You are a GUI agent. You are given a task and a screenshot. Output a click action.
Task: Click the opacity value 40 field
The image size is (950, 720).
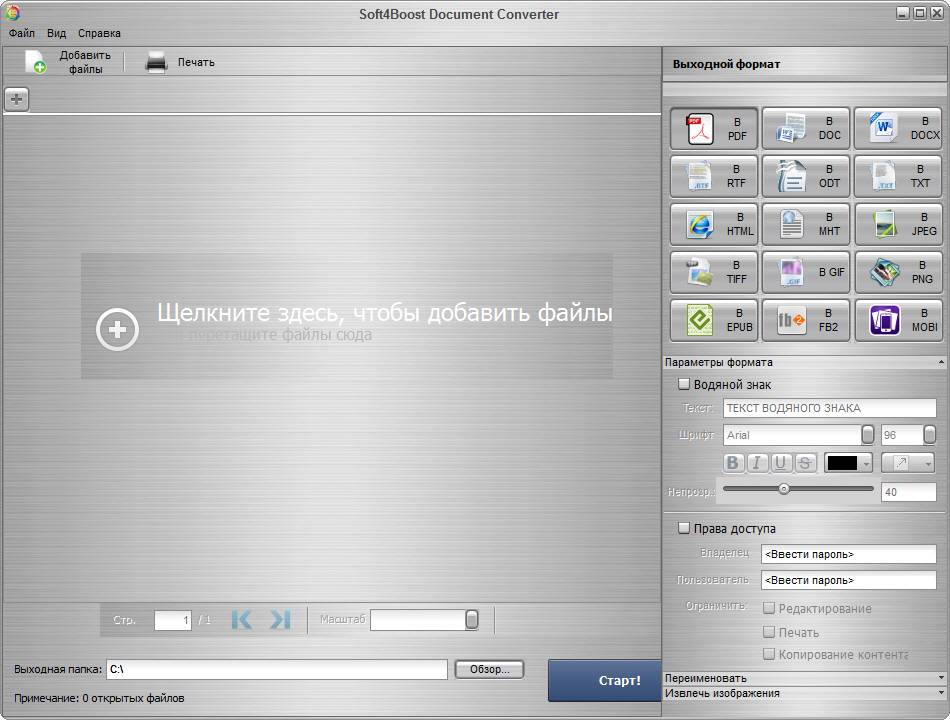pos(908,492)
